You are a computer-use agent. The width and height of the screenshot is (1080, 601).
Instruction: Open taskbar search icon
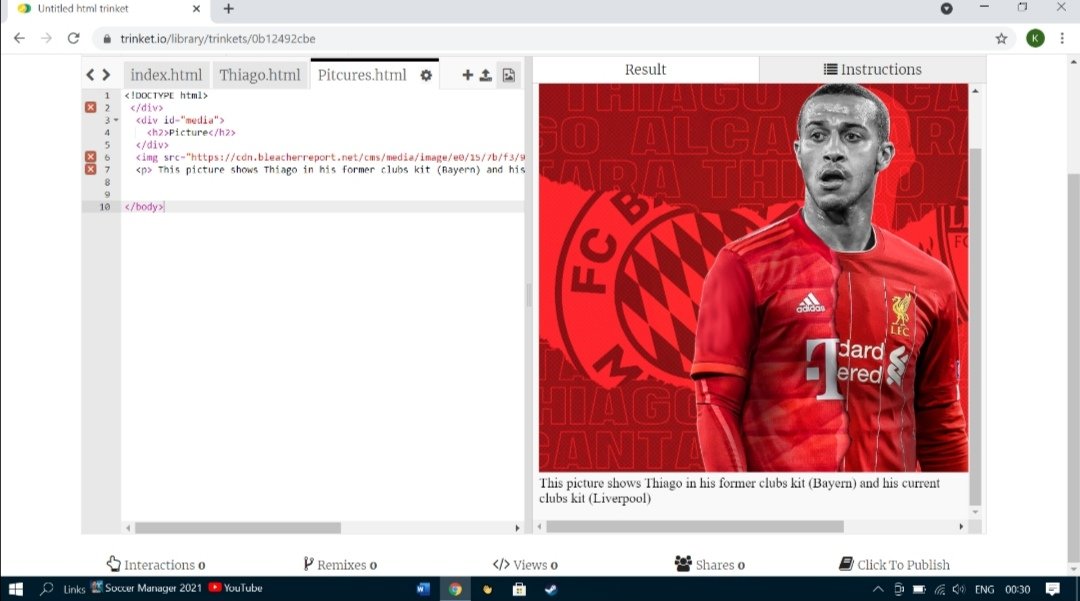click(x=47, y=589)
